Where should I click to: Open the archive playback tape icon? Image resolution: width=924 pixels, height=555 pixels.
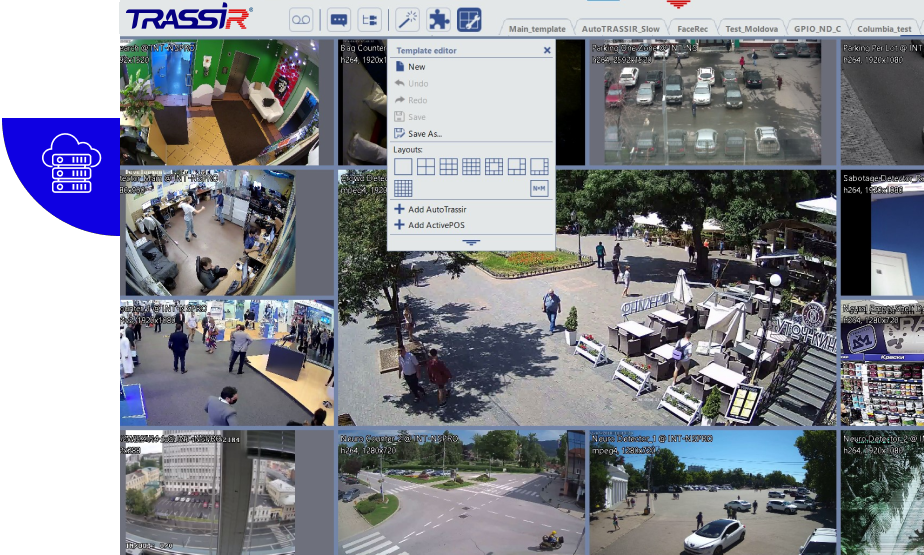pos(301,19)
